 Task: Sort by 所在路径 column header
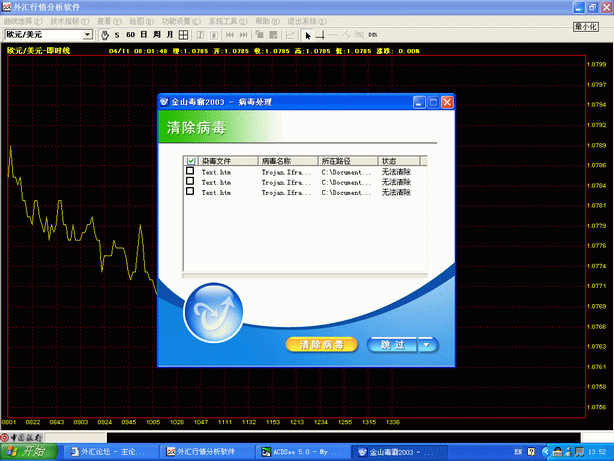(x=348, y=161)
